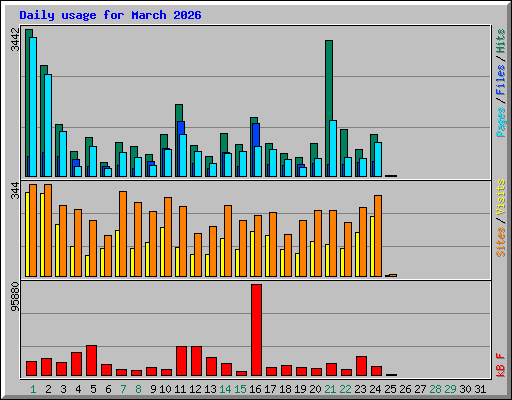Click green day label '8' on the x-axis
This screenshot has width=512, height=400.
click(138, 389)
